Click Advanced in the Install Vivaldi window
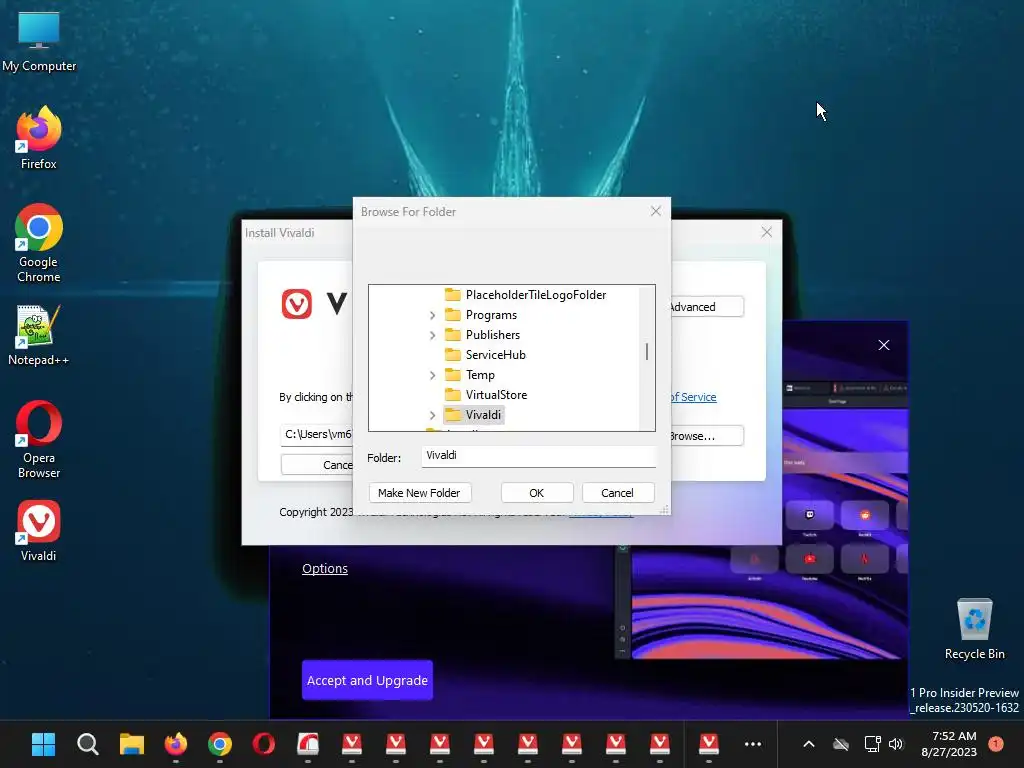The image size is (1024, 768). click(707, 307)
